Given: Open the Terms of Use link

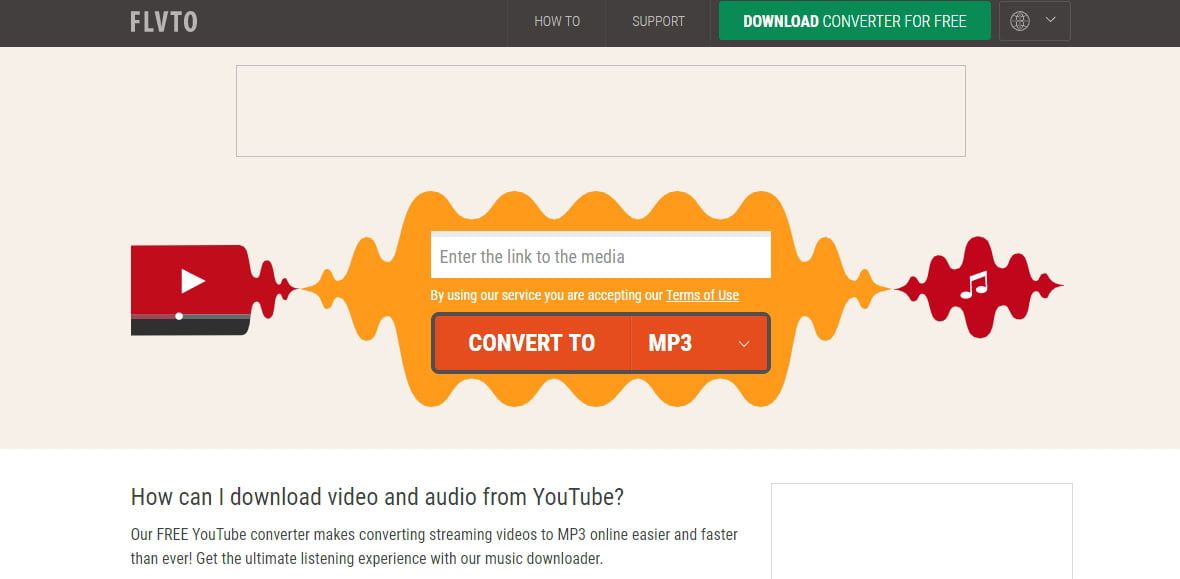Looking at the screenshot, I should [702, 295].
